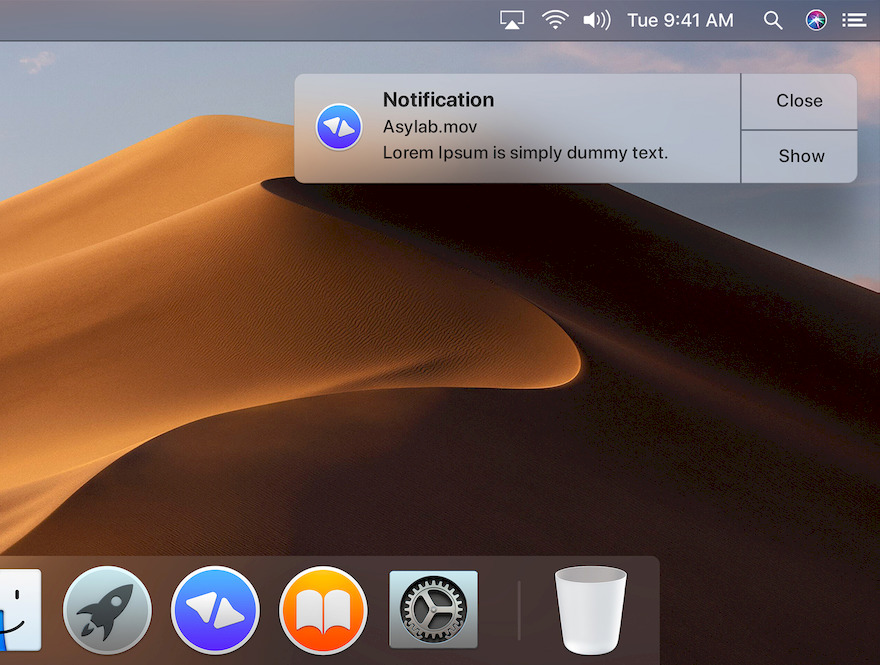
Task: Click the clock showing Tue 9:41 AM
Action: pos(680,21)
